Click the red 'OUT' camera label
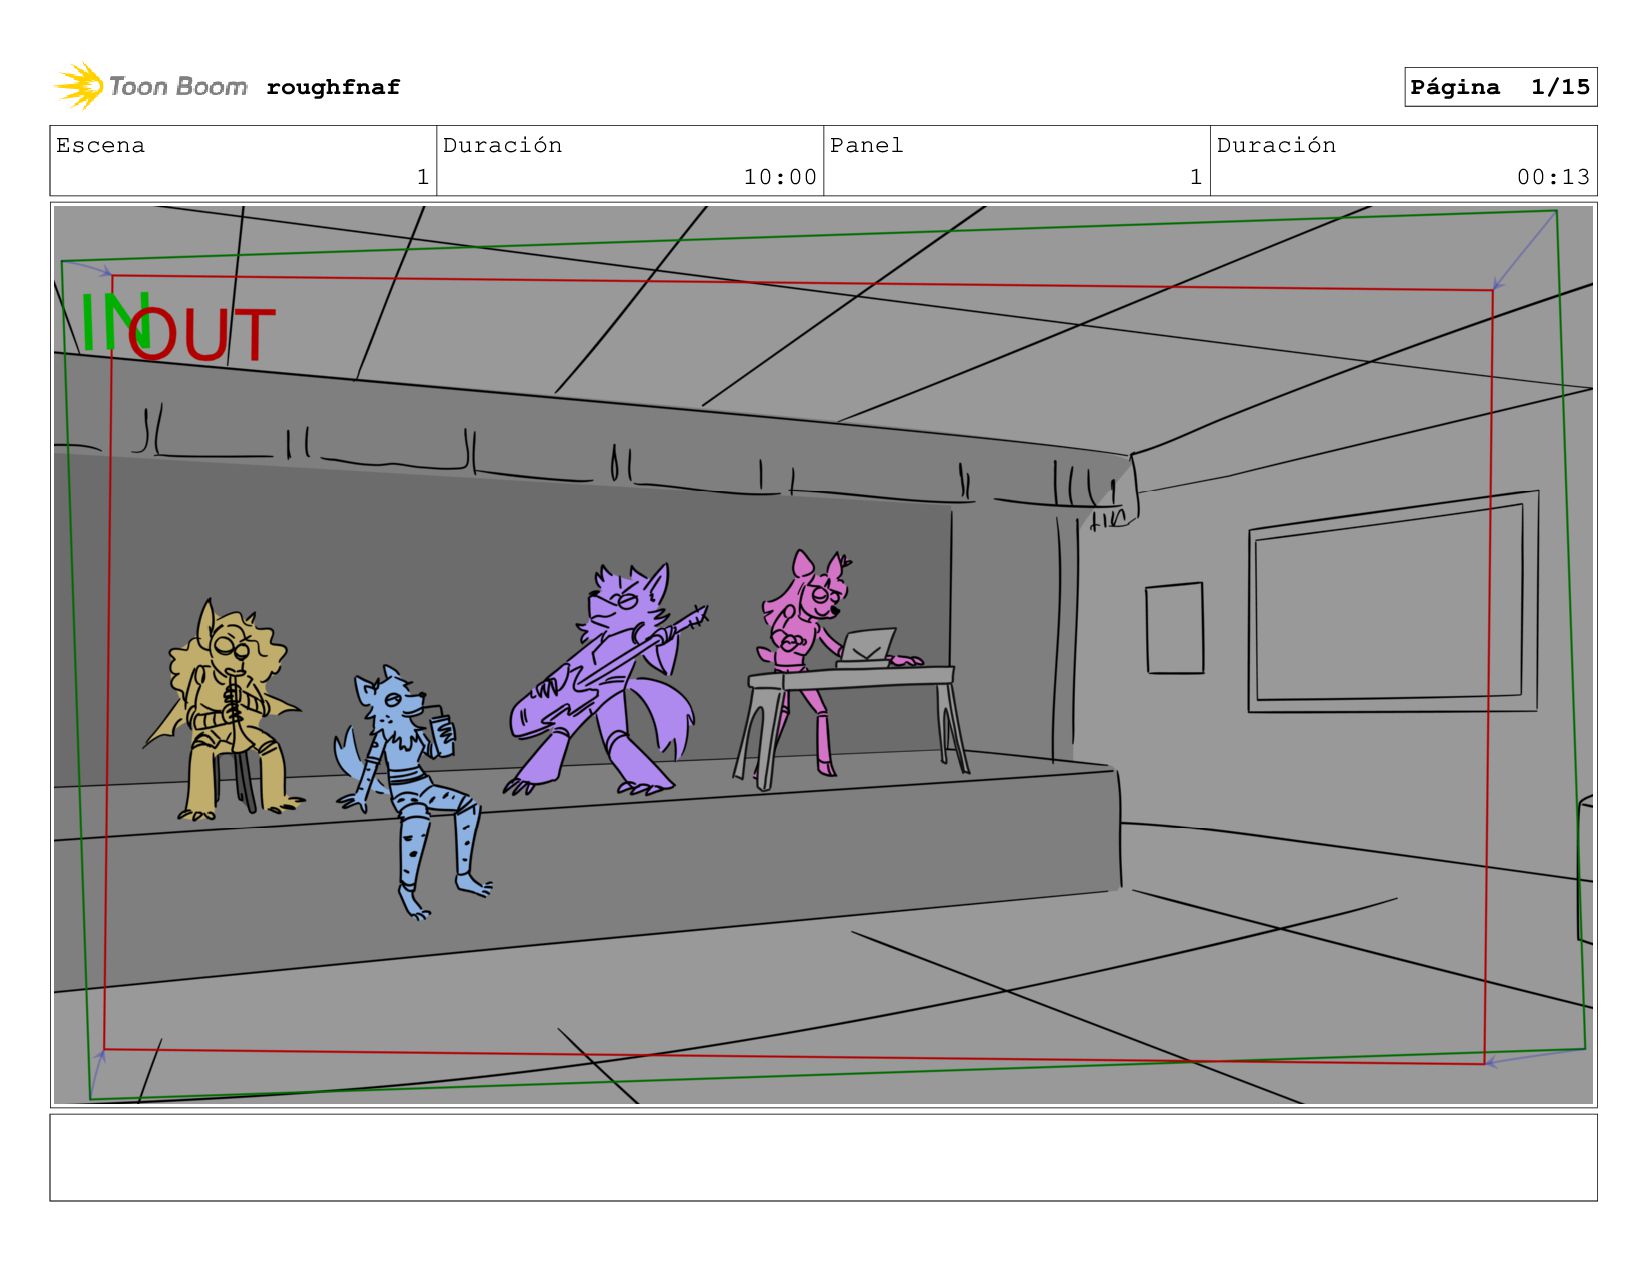 [200, 335]
